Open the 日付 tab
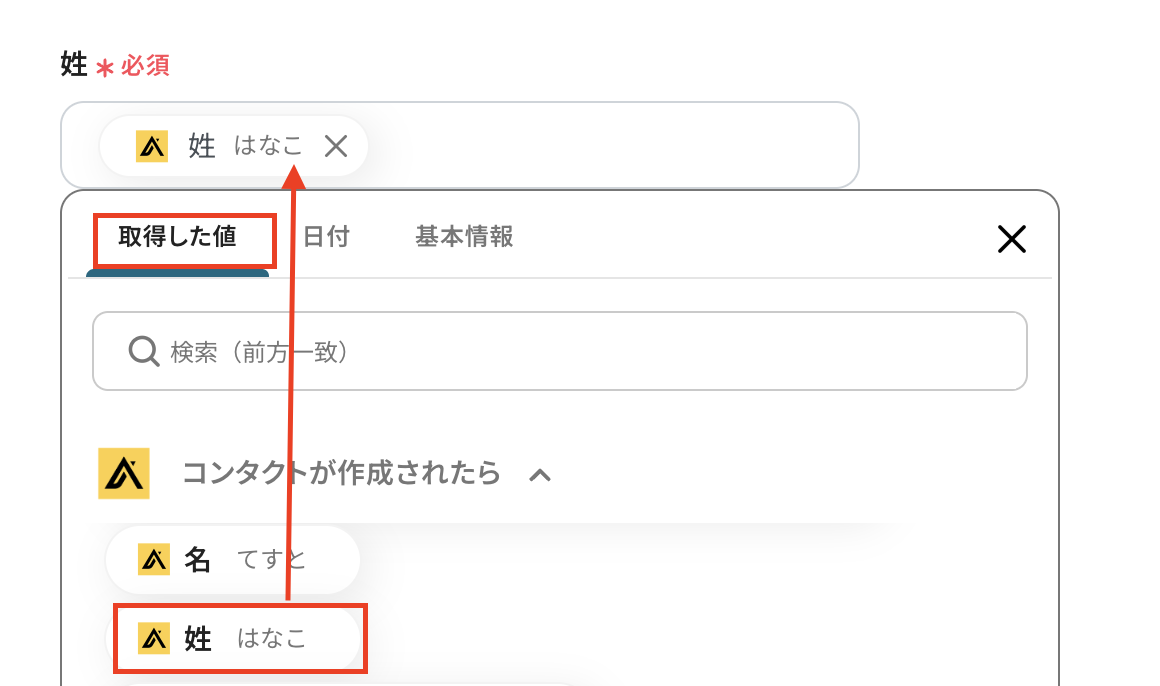 point(326,237)
